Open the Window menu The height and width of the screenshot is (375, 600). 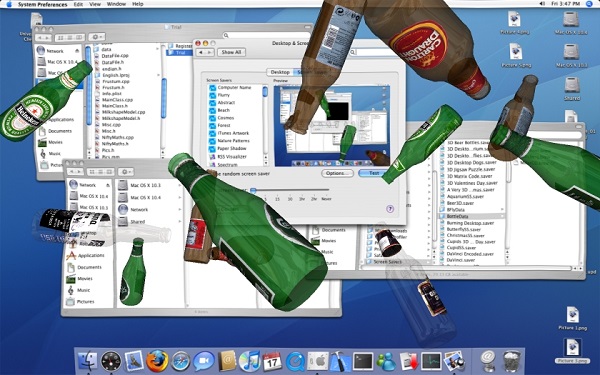click(116, 4)
